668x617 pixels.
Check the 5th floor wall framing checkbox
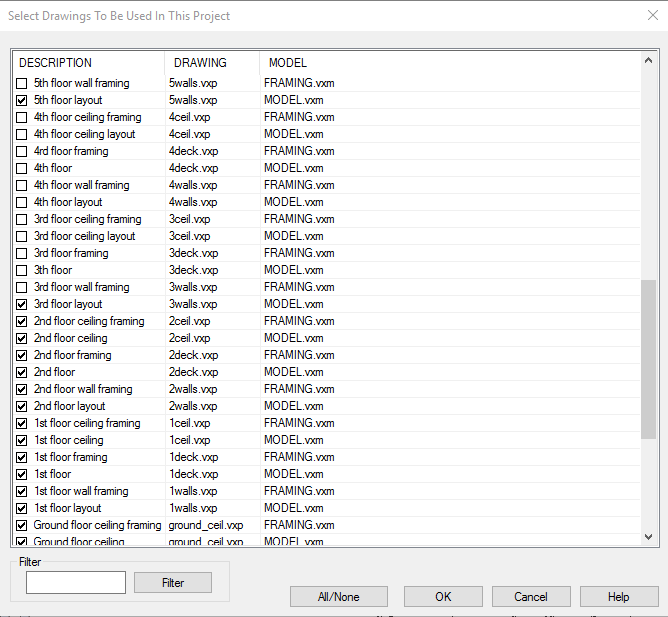(22, 84)
